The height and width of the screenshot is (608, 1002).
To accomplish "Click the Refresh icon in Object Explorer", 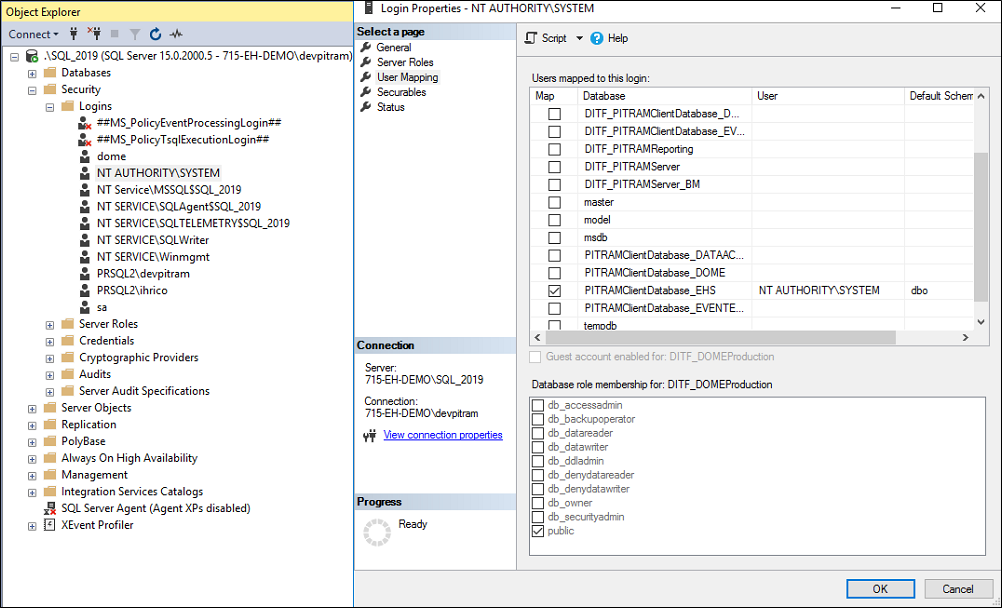I will (155, 34).
